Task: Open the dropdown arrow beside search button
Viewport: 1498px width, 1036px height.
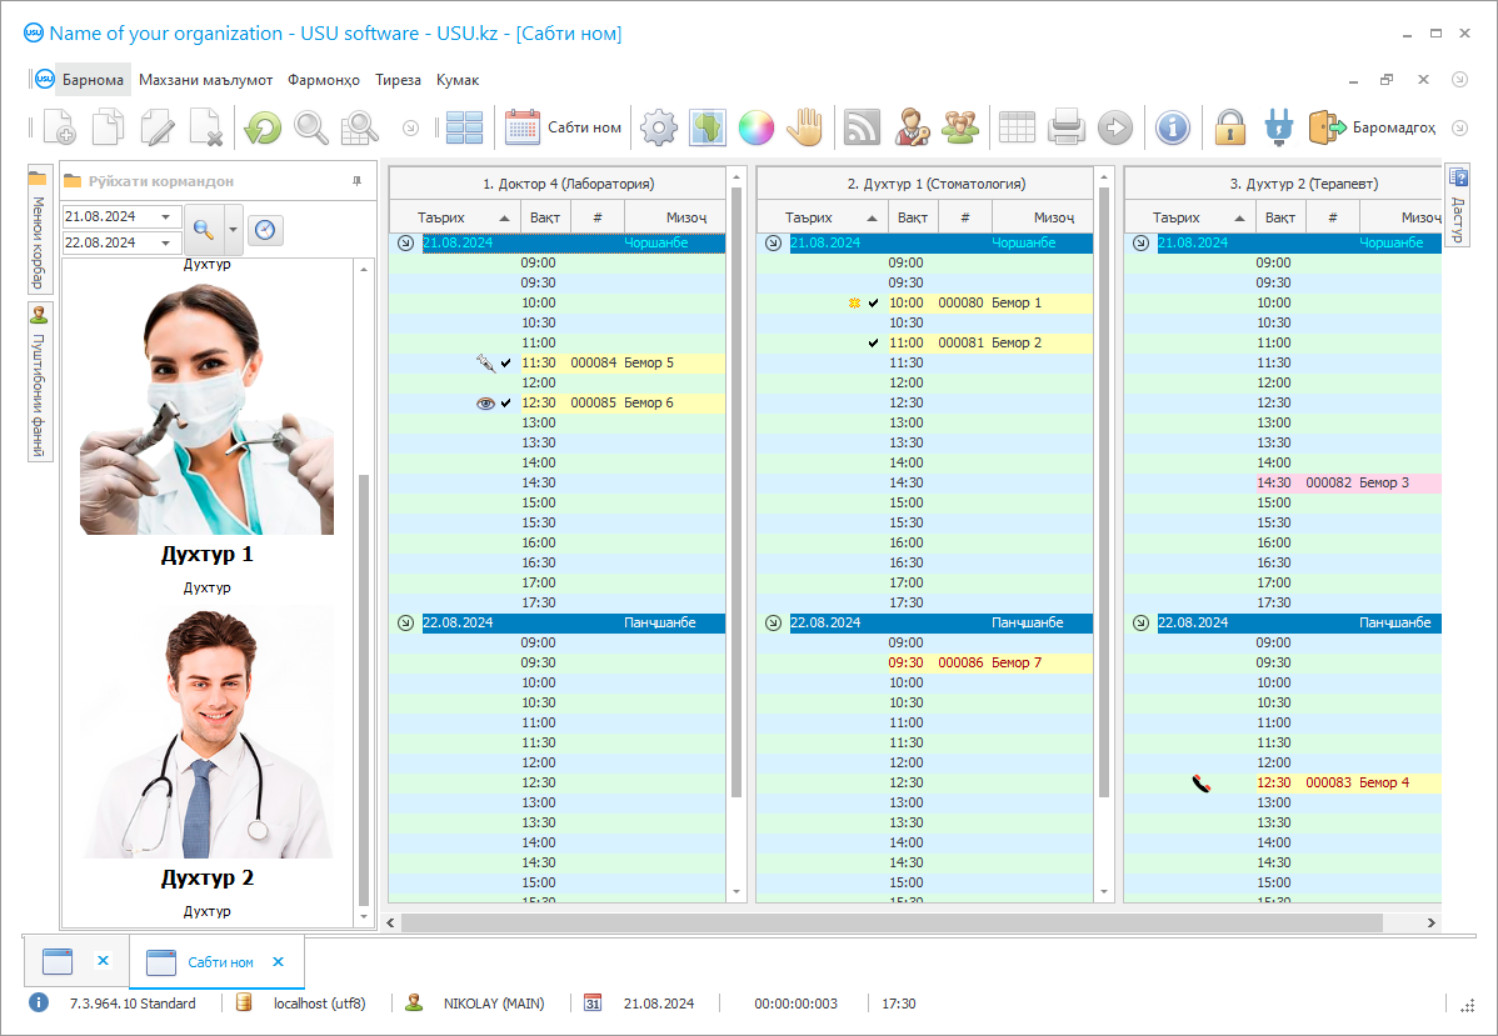Action: (x=233, y=229)
